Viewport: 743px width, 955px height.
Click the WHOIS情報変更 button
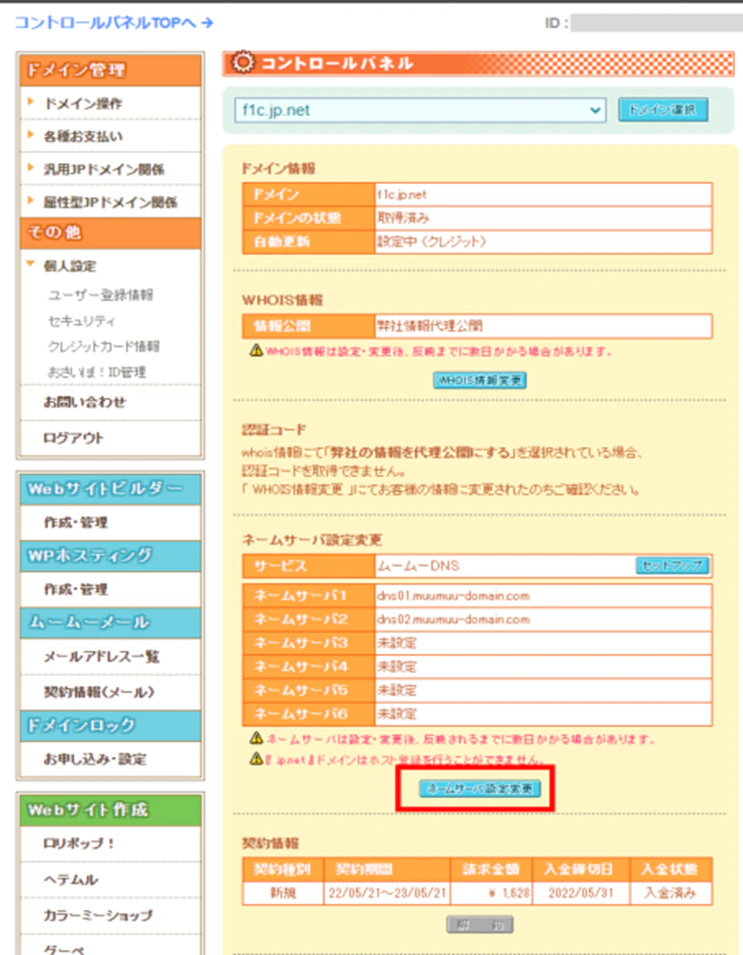480,380
